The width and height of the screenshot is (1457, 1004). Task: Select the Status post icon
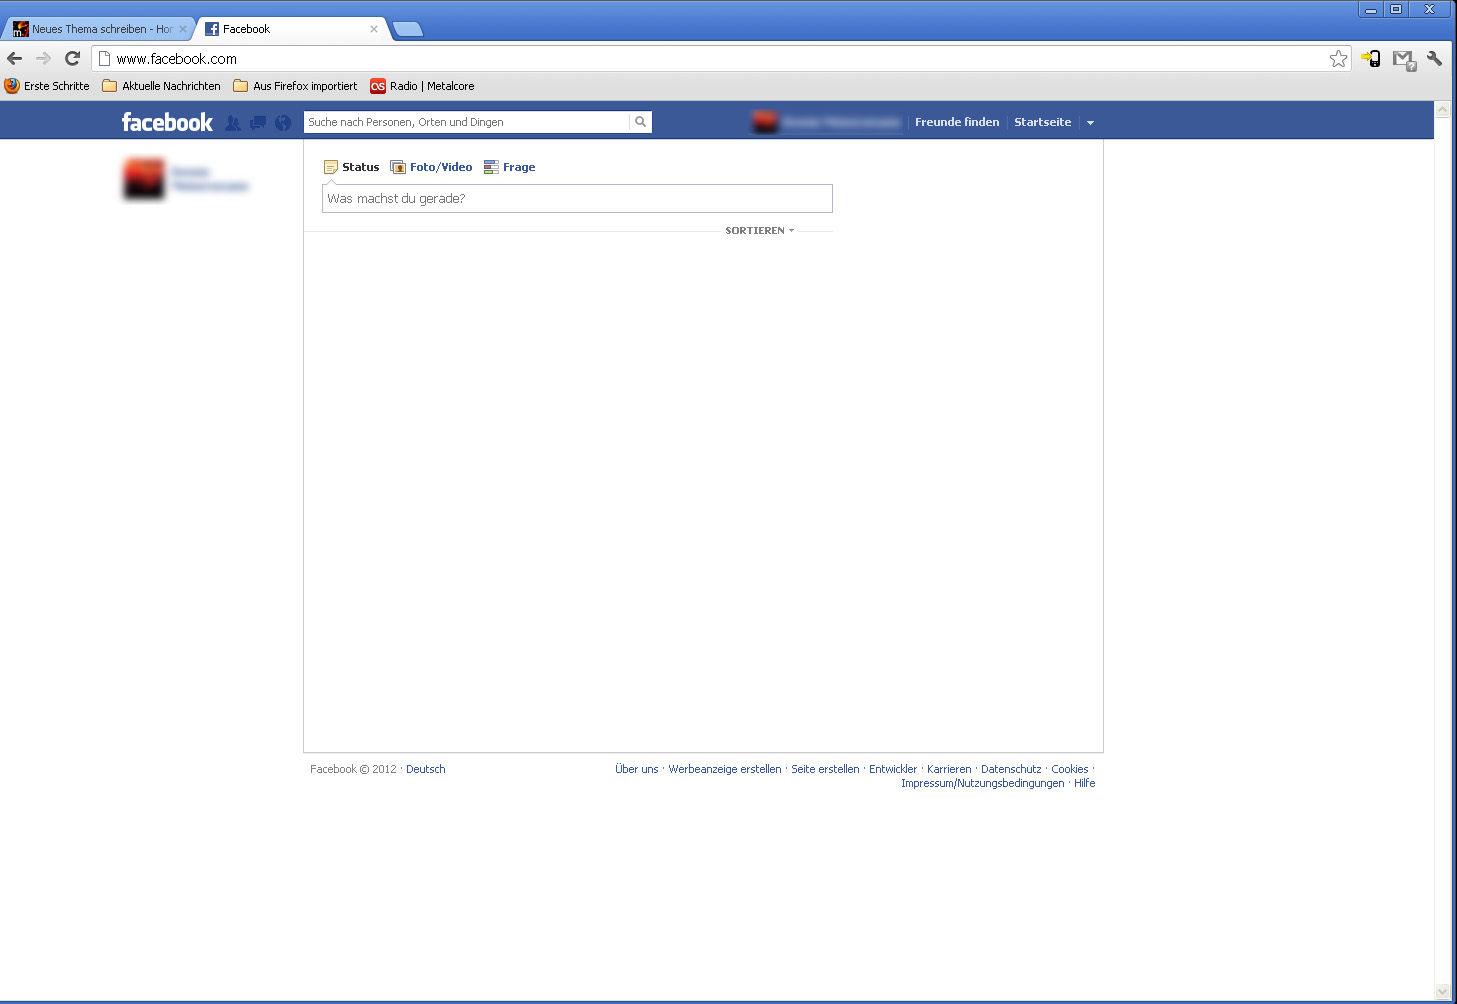click(331, 166)
